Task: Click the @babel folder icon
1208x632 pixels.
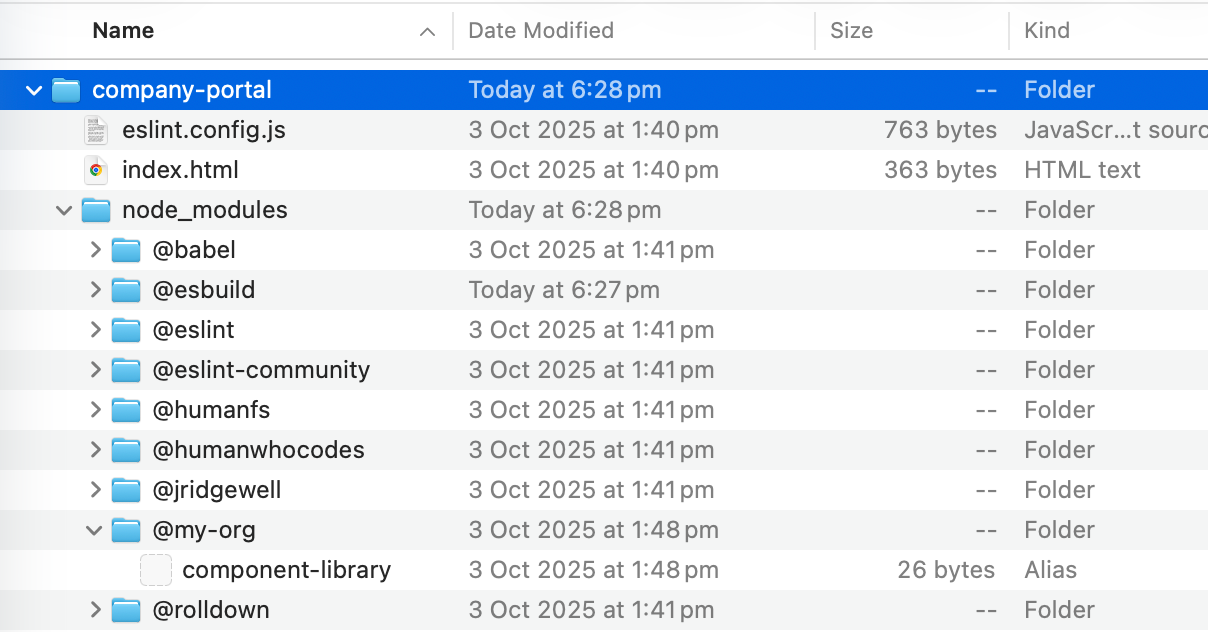Action: coord(126,250)
